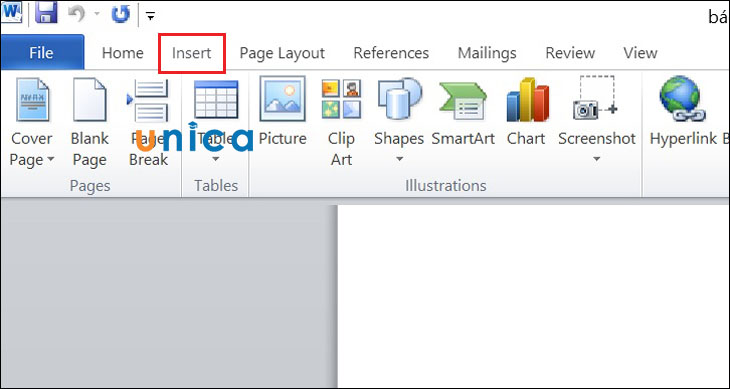730x389 pixels.
Task: Open the undo history dropdown arrow
Action: point(97,14)
